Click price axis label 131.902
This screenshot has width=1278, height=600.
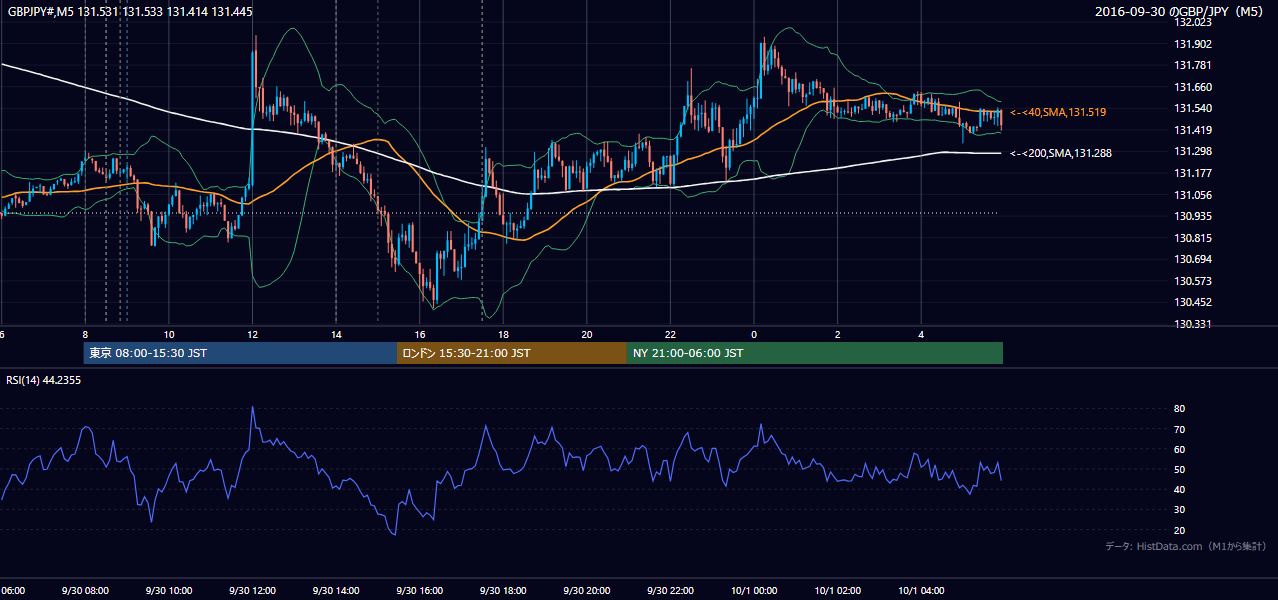[x=1192, y=44]
